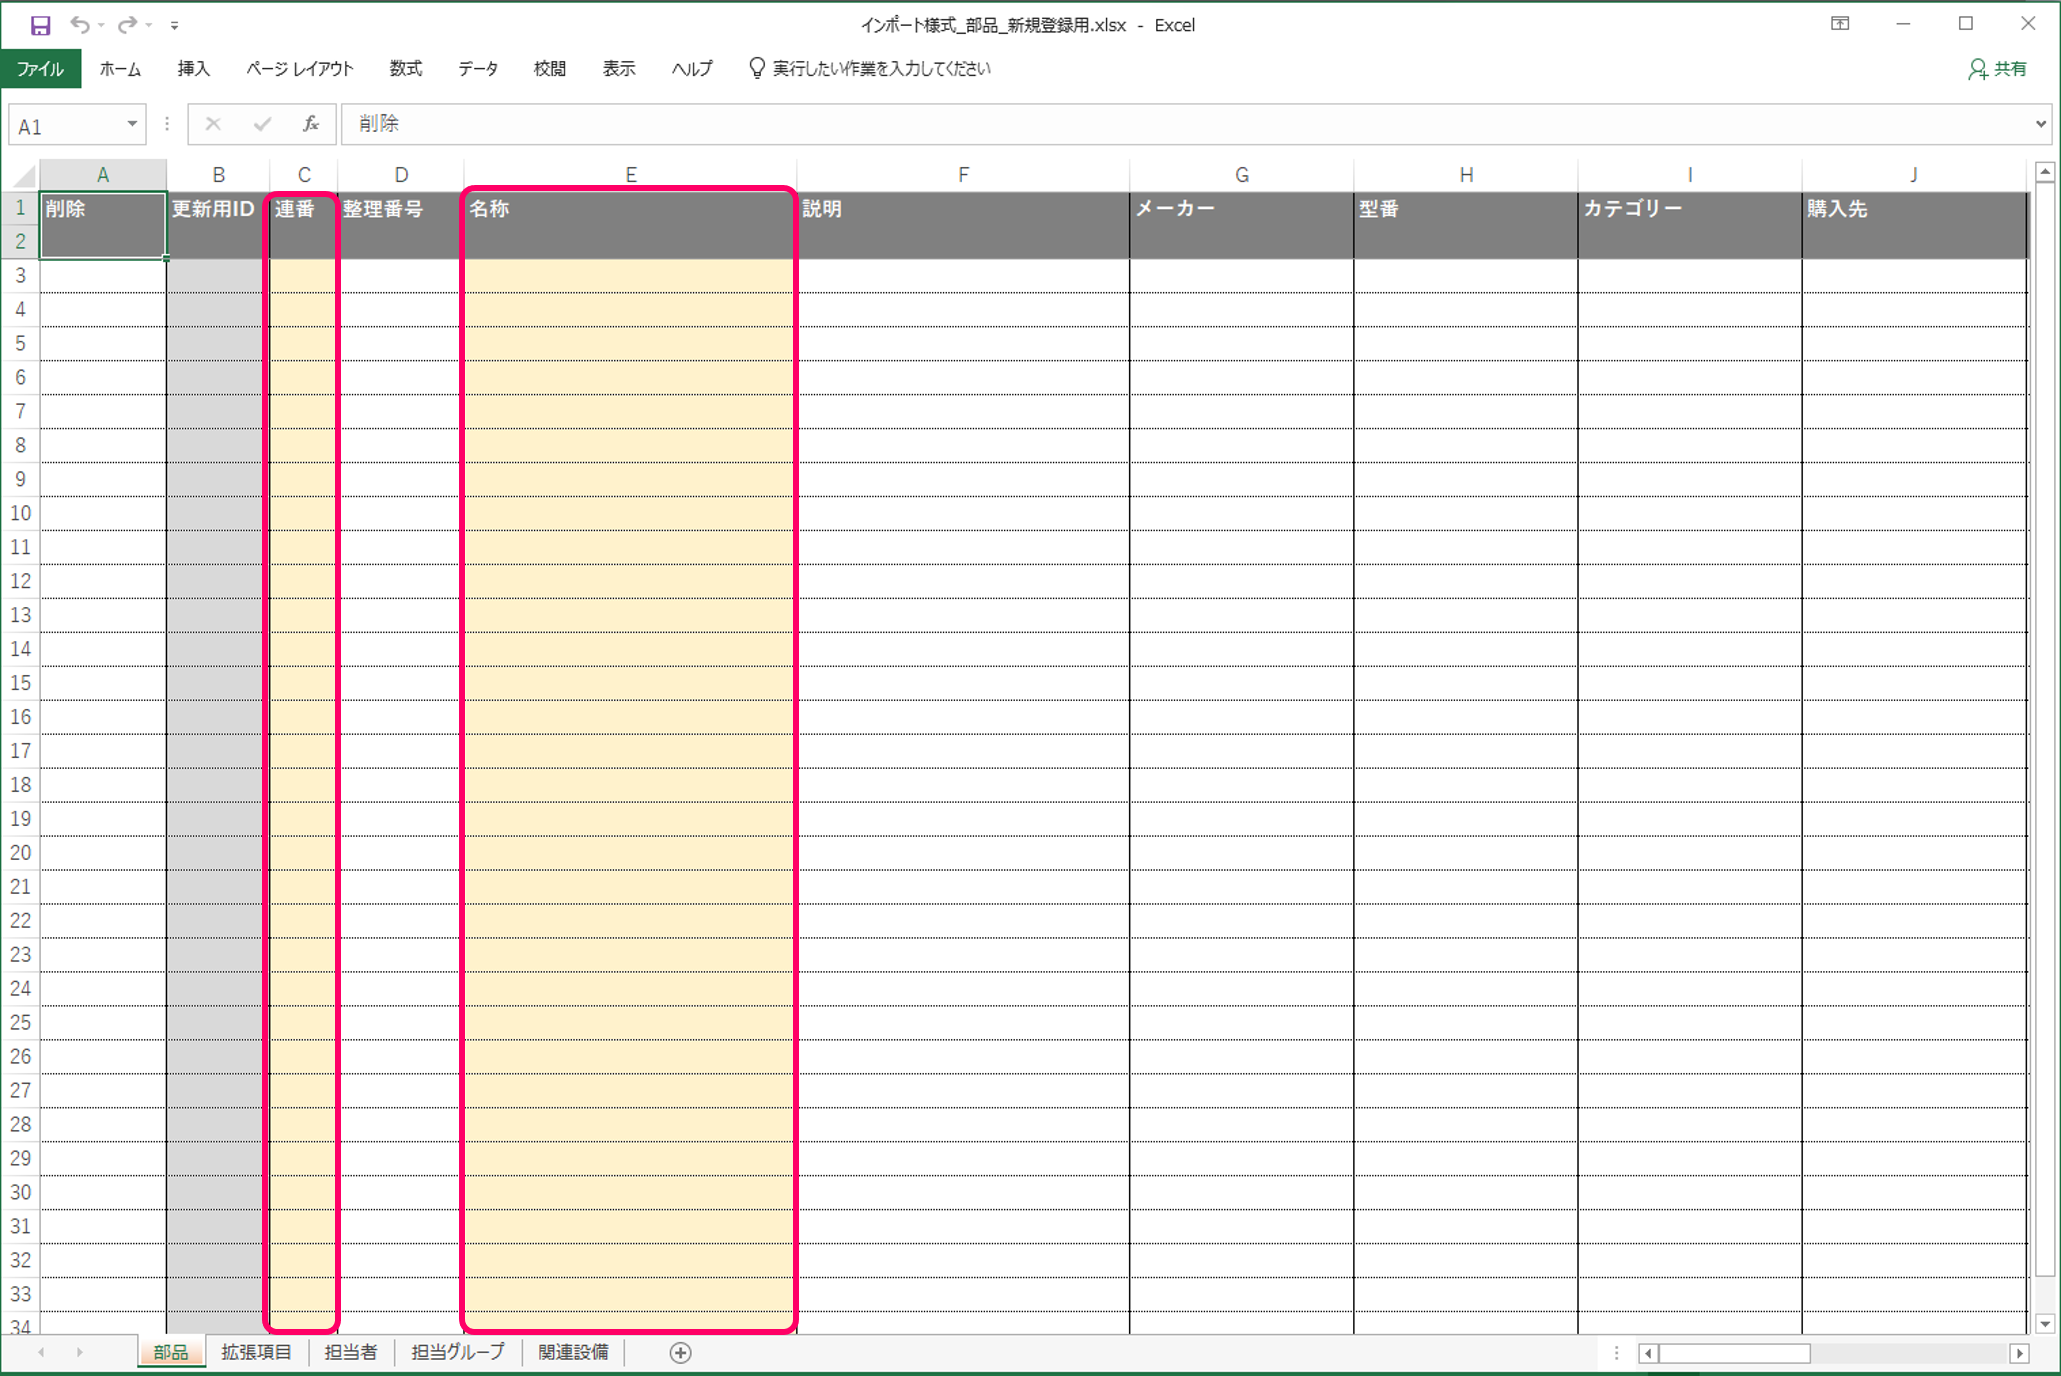Switch to the 拡張項目 sheet tab
Image resolution: width=2061 pixels, height=1376 pixels.
(256, 1352)
